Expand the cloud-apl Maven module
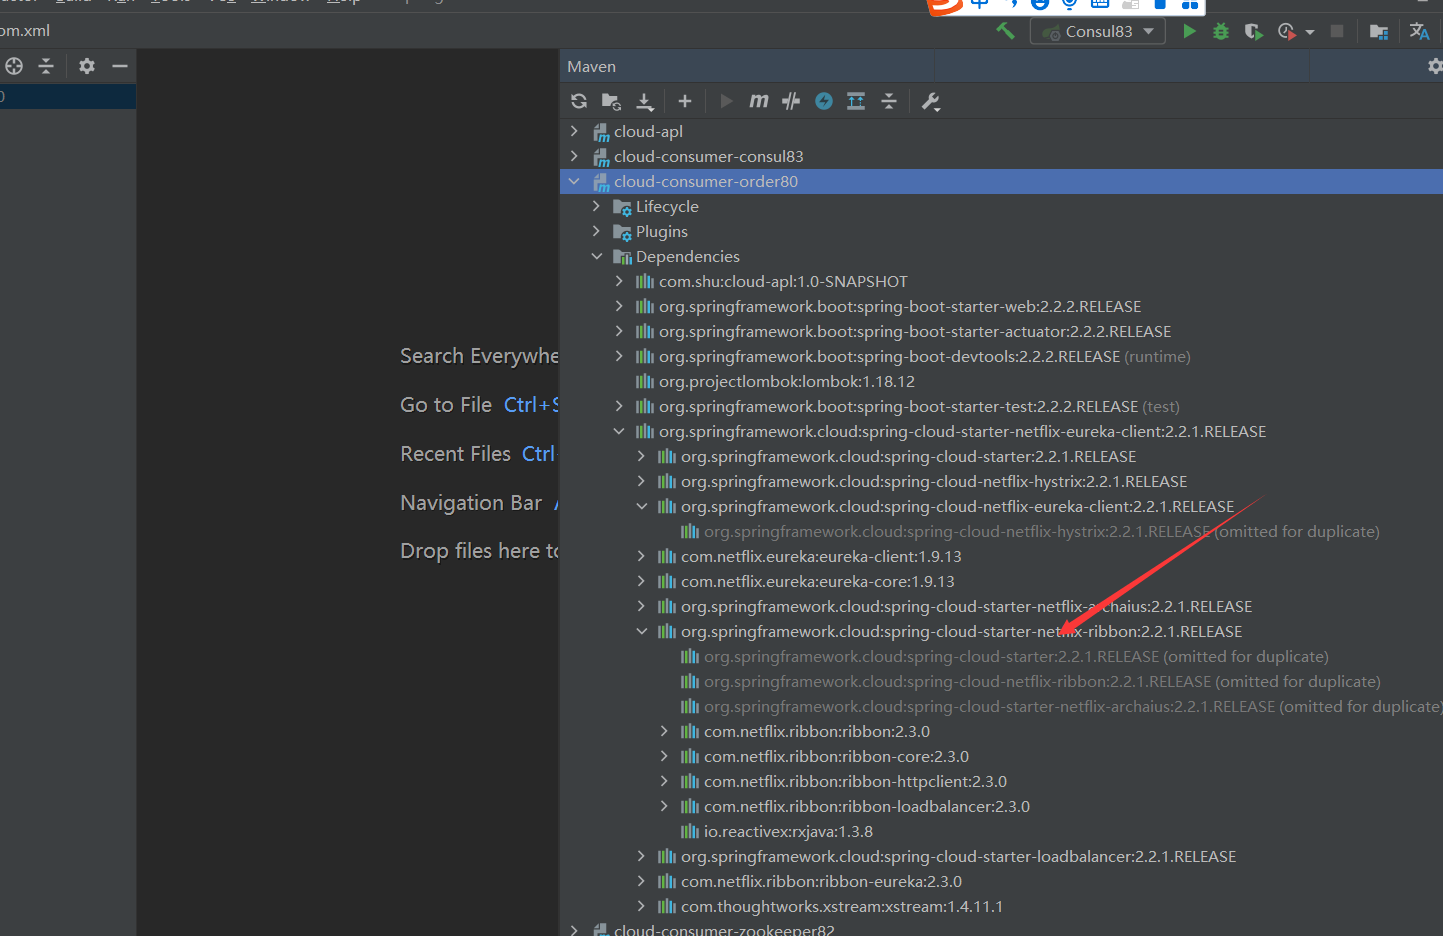The width and height of the screenshot is (1443, 936). 574,131
